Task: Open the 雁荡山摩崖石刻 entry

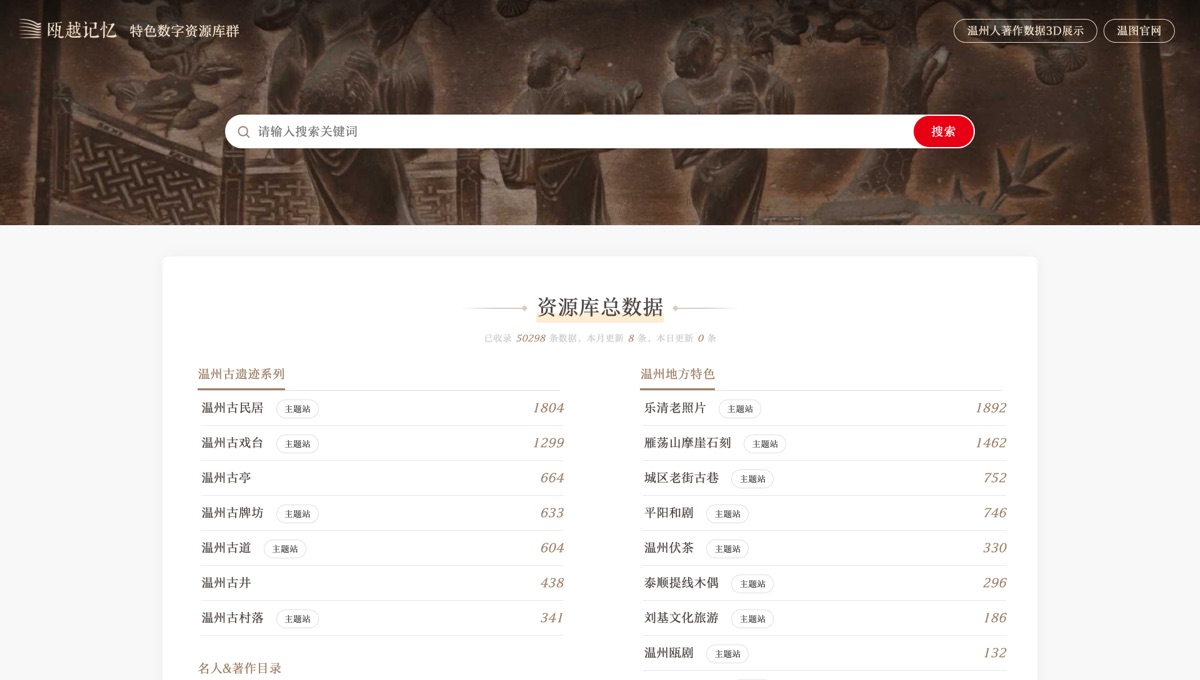Action: [688, 443]
